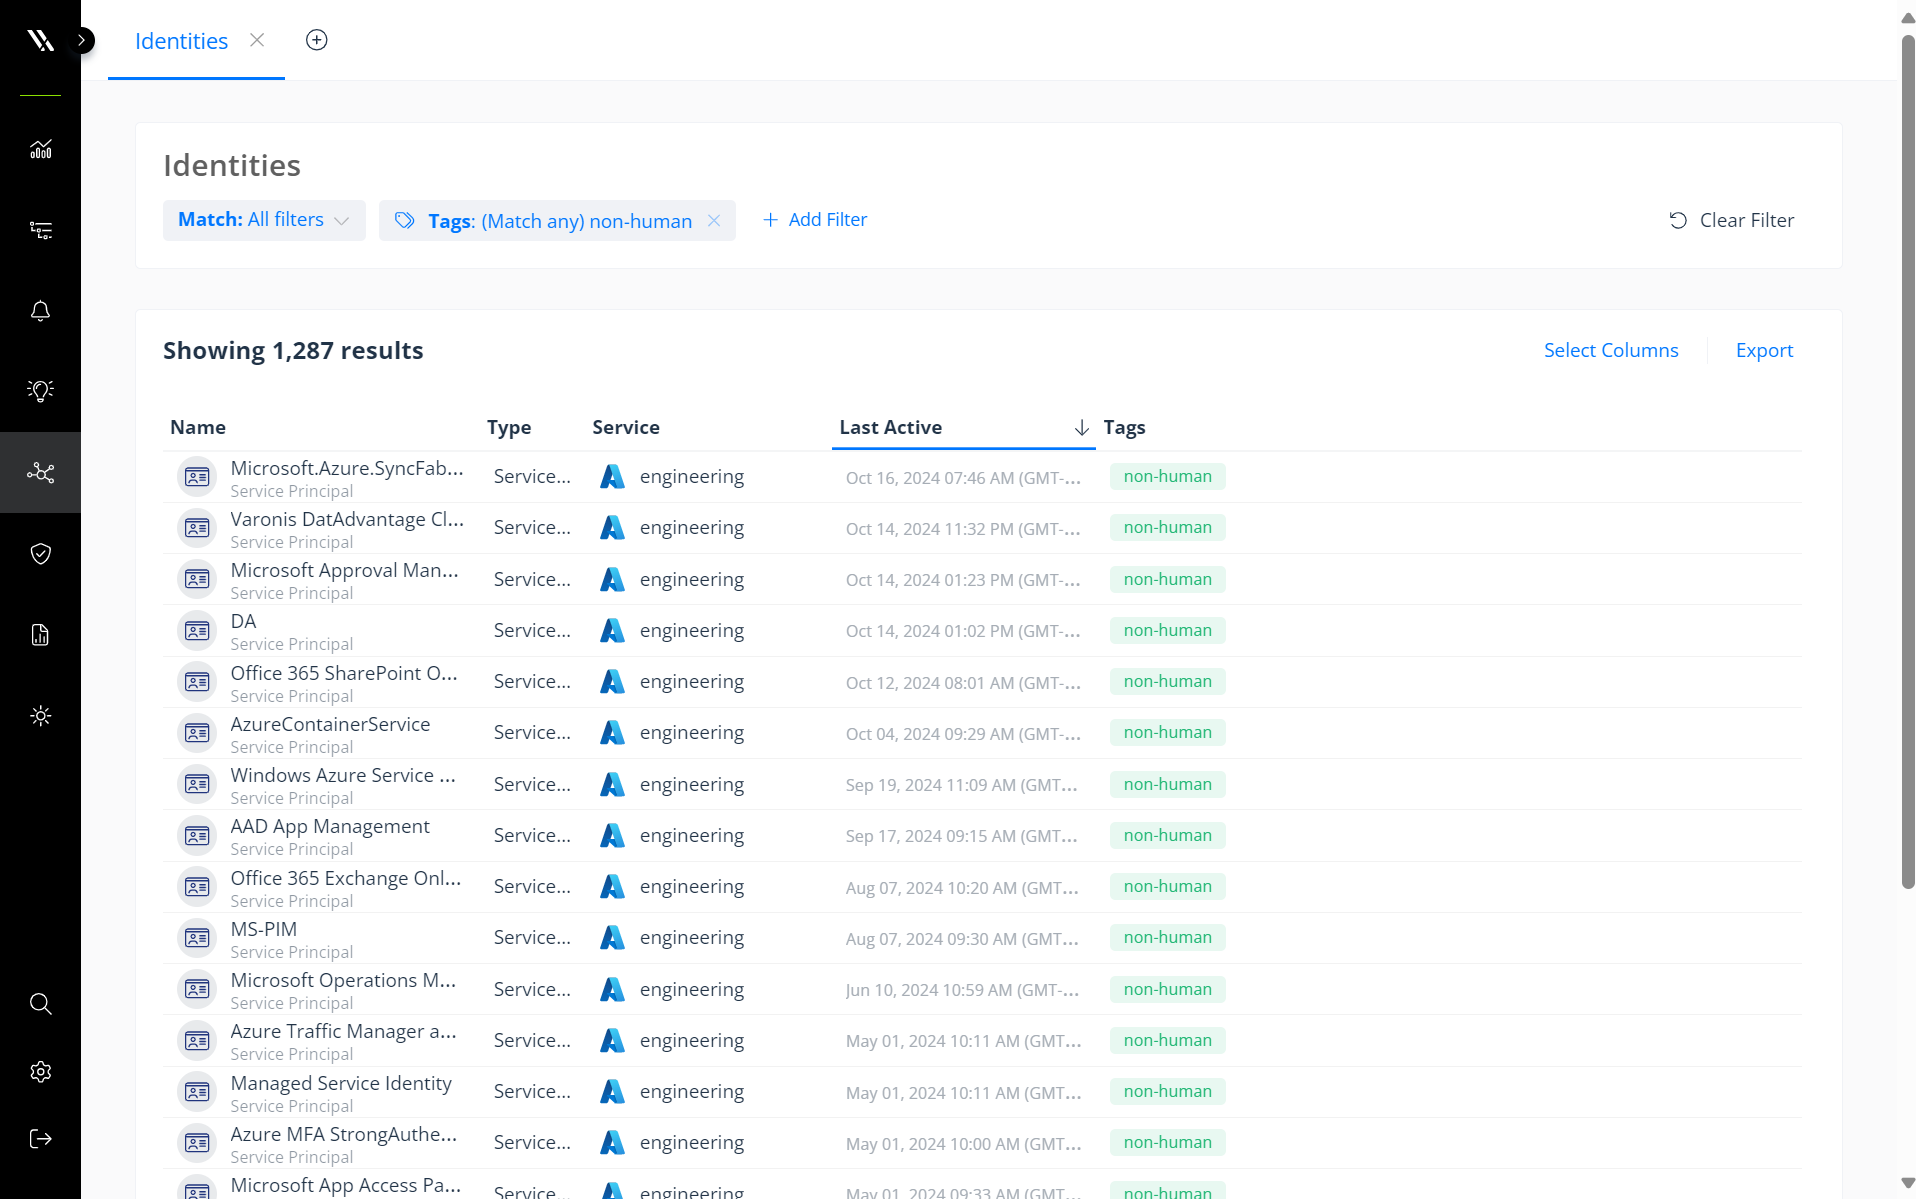Sort by the Service column header
The width and height of the screenshot is (1916, 1199).
(626, 427)
